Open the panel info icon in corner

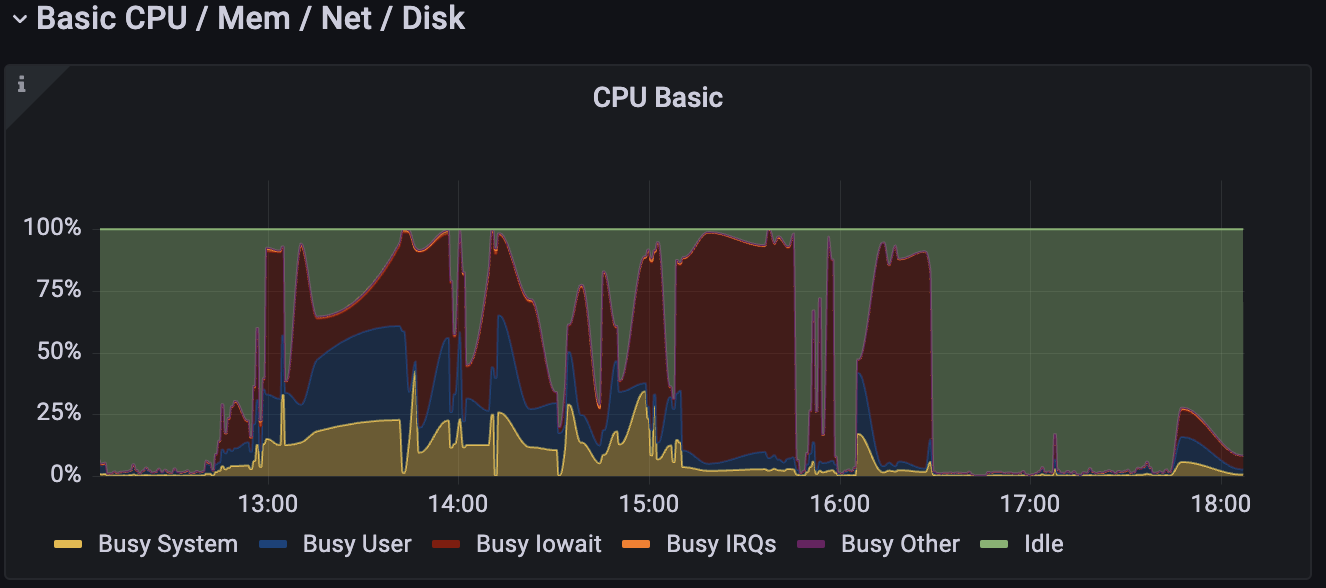[22, 84]
